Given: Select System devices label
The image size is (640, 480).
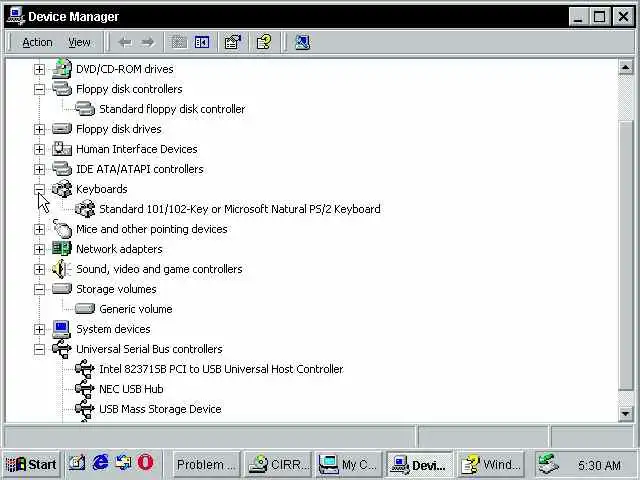Looking at the screenshot, I should pos(113,329).
